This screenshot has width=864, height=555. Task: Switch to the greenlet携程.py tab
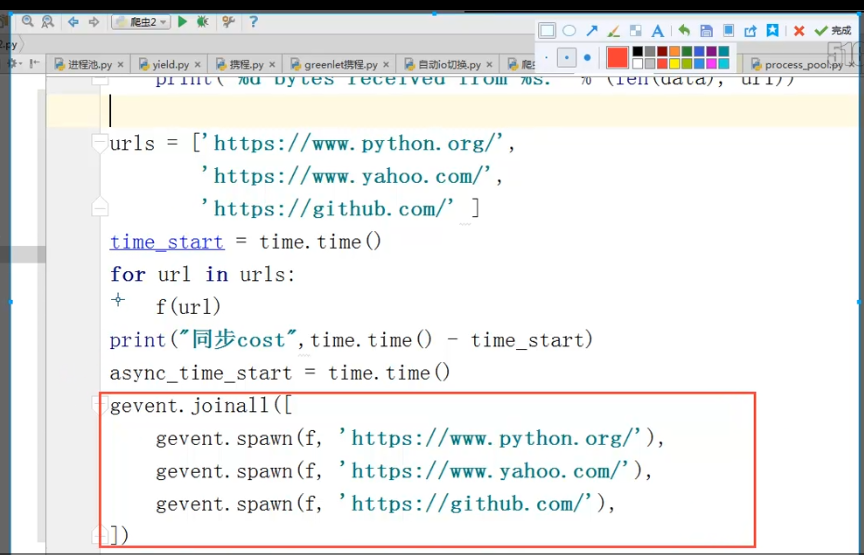coord(341,64)
